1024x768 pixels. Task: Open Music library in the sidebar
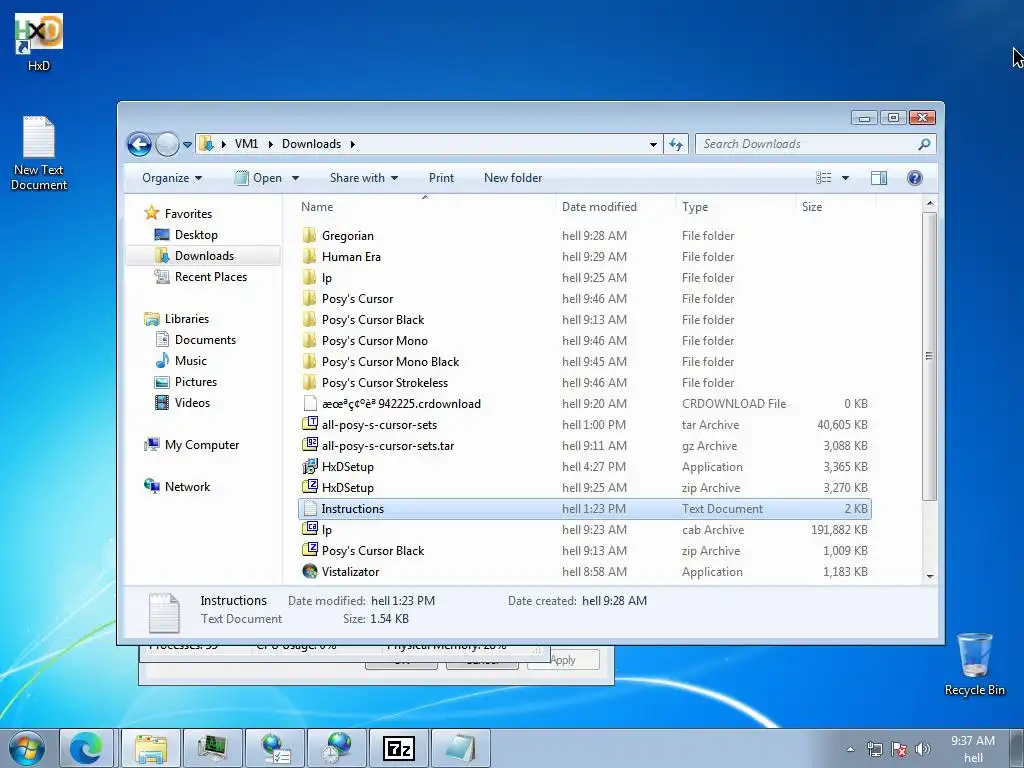click(x=190, y=360)
